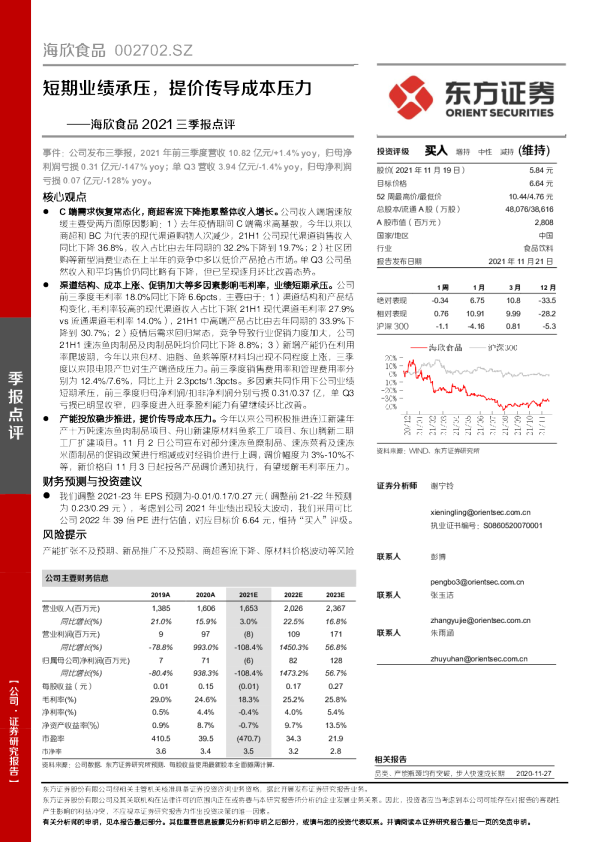Select the industry value 食品饮料

[539, 248]
